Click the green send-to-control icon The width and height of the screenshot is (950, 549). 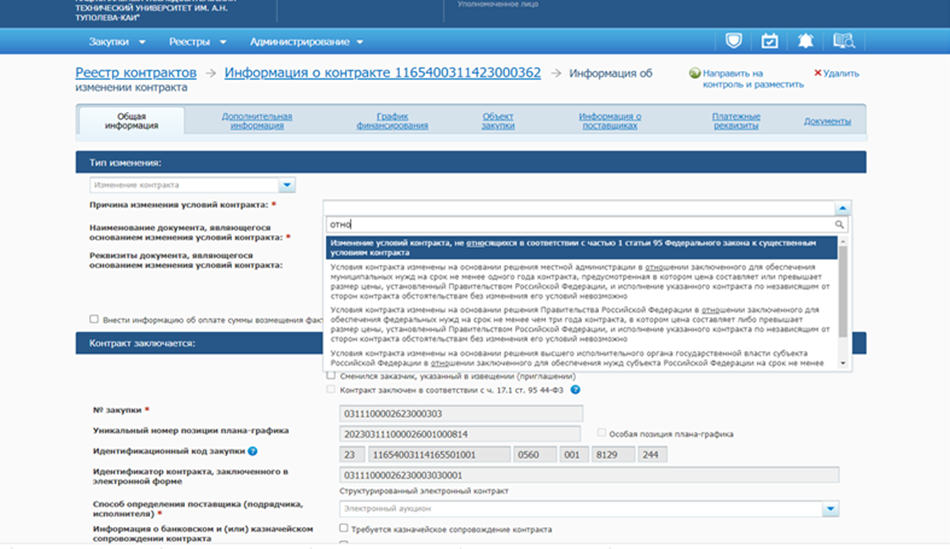click(x=695, y=73)
